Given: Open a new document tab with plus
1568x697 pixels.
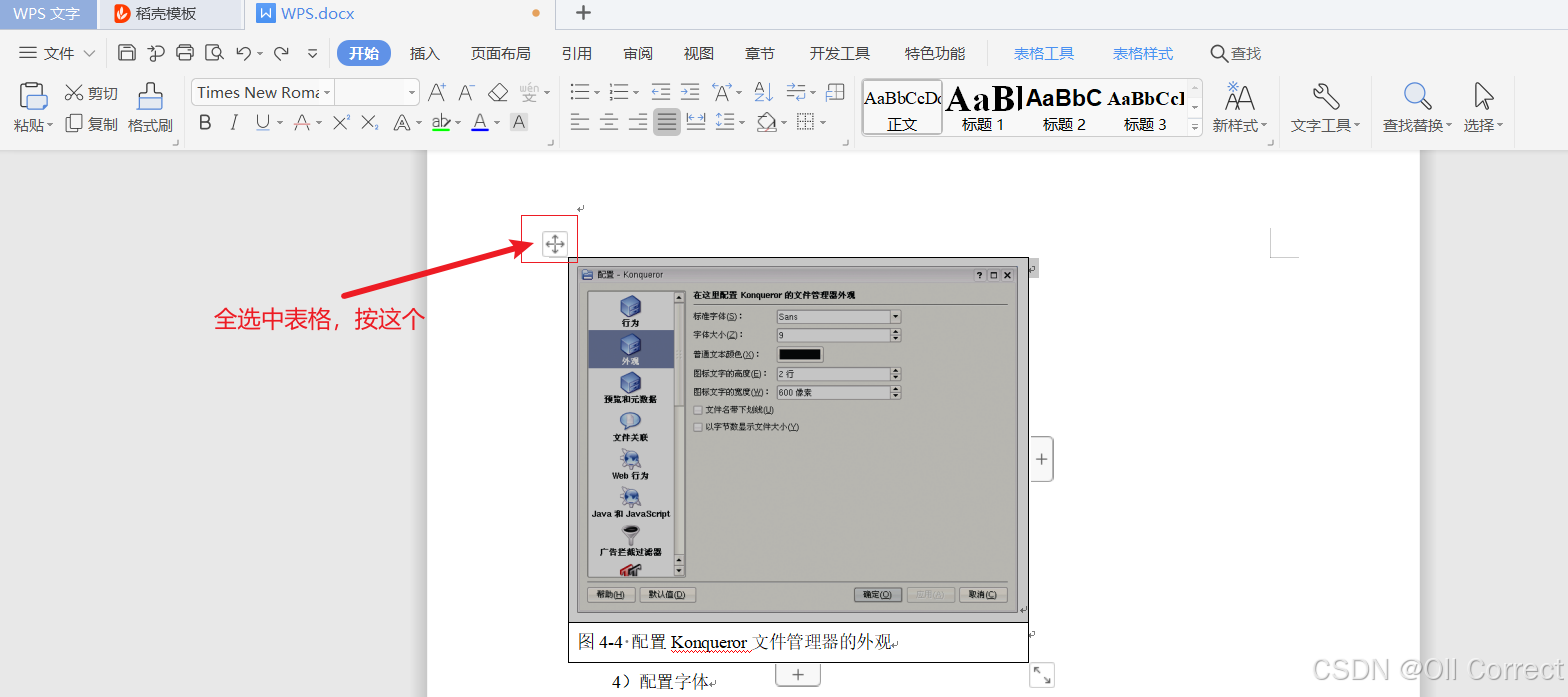Looking at the screenshot, I should coord(584,13).
